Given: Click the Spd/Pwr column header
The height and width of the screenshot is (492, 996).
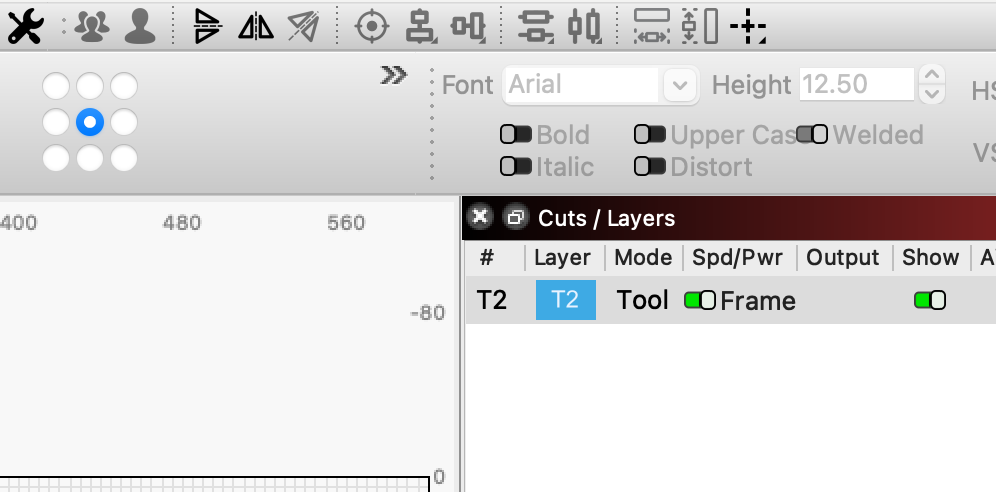Looking at the screenshot, I should point(737,257).
